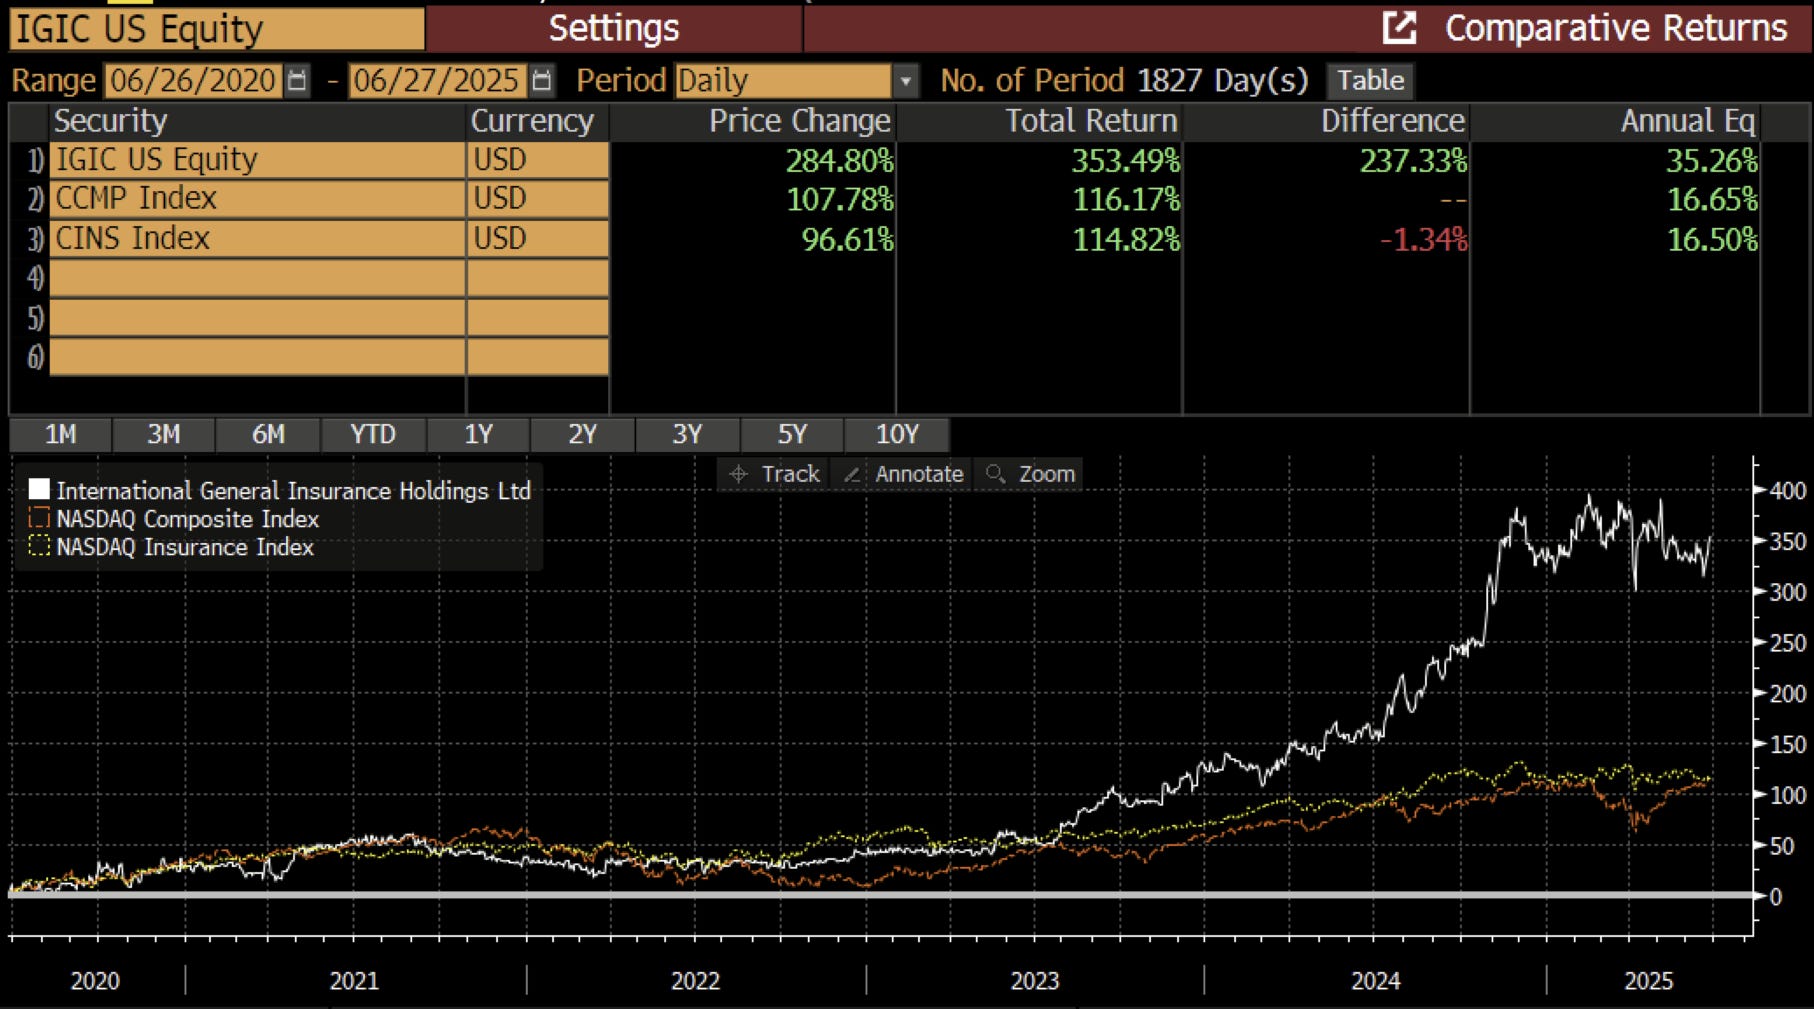This screenshot has height=1009, width=1814.
Task: Click CCMP total return 116.17%
Action: 1126,199
